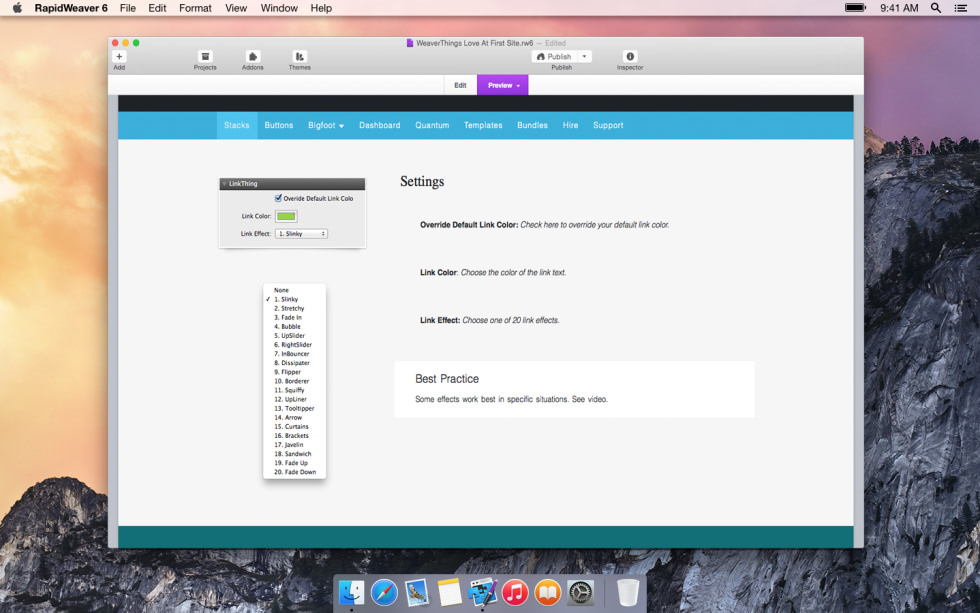Viewport: 980px width, 613px height.
Task: Choose 8. Dissipater effect
Action: (x=294, y=362)
